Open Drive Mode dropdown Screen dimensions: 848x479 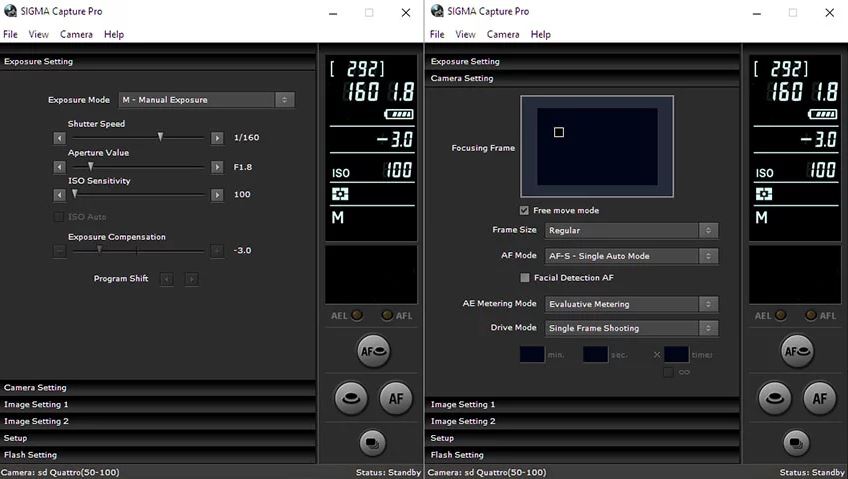click(632, 328)
